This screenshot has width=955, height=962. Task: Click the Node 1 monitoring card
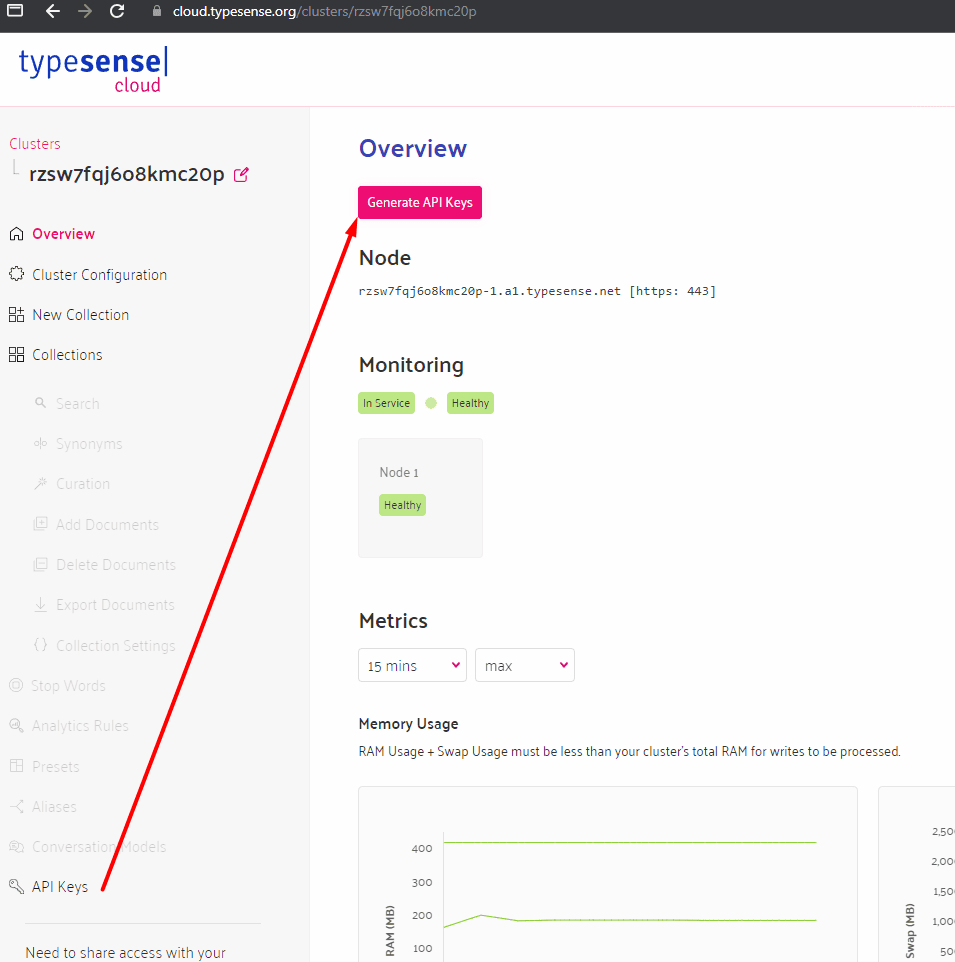[420, 498]
